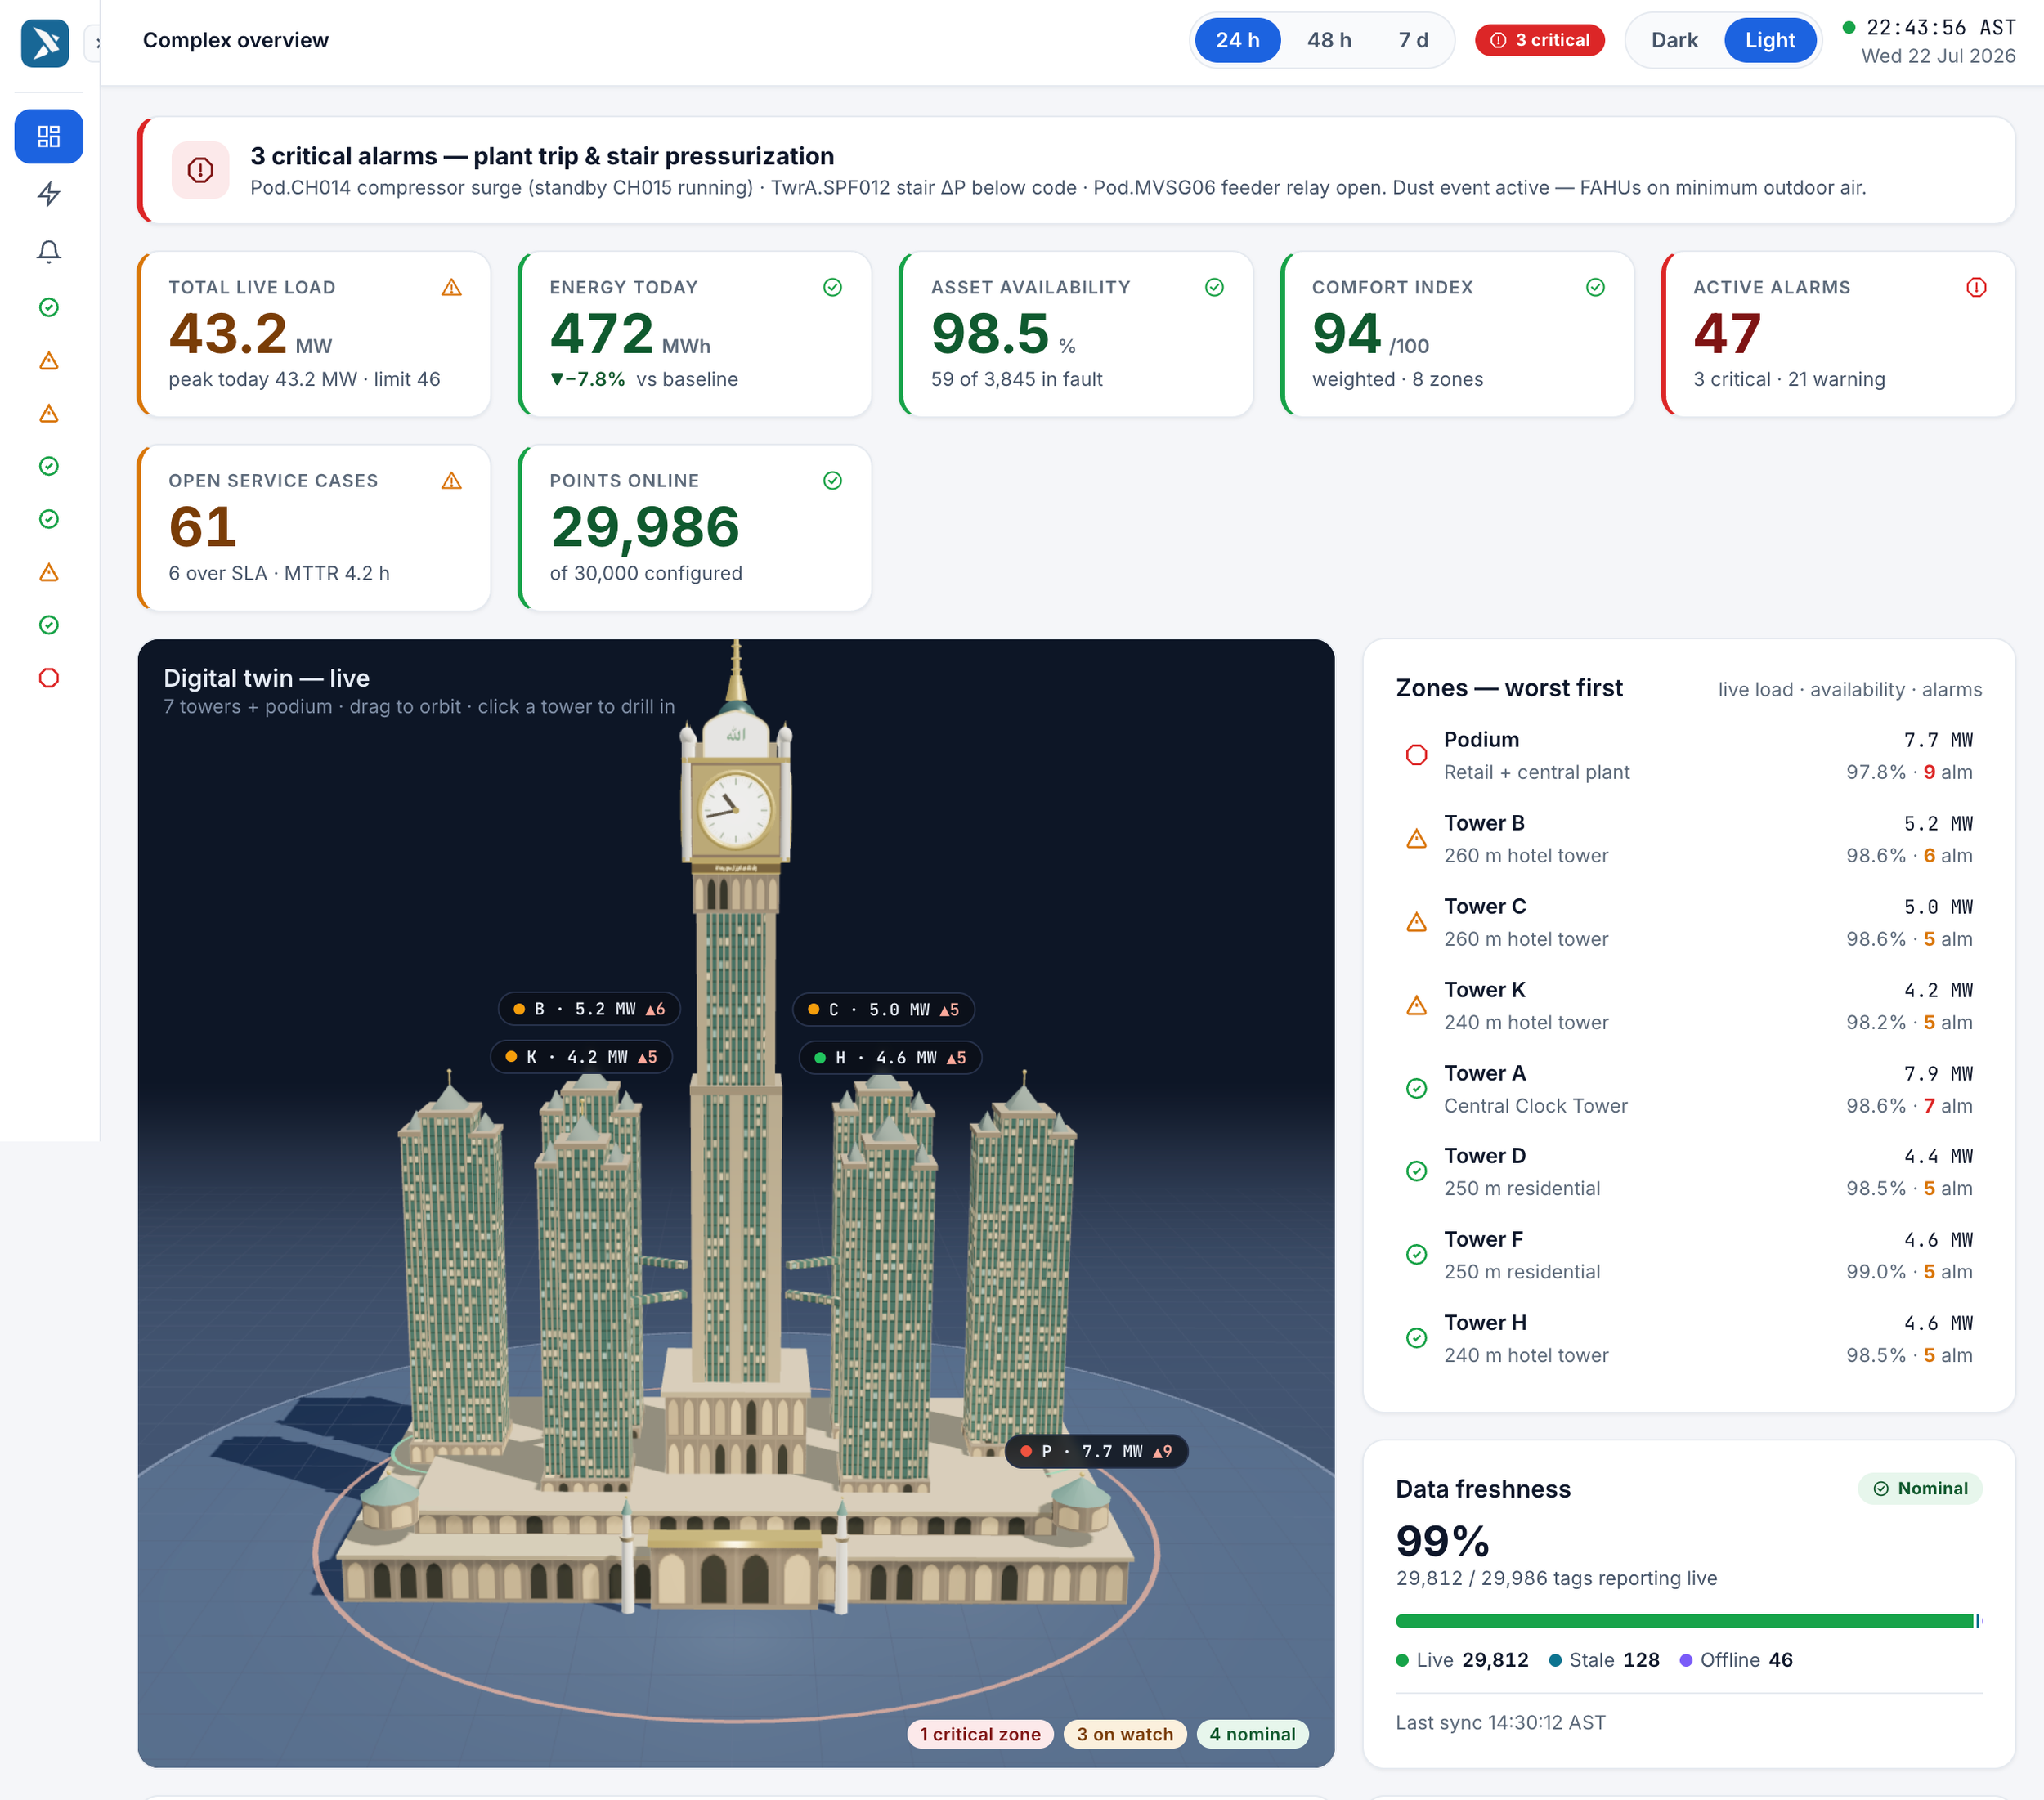This screenshot has width=2044, height=1800.
Task: Click the warning icon on the Open Service Cases card
Action: point(452,481)
